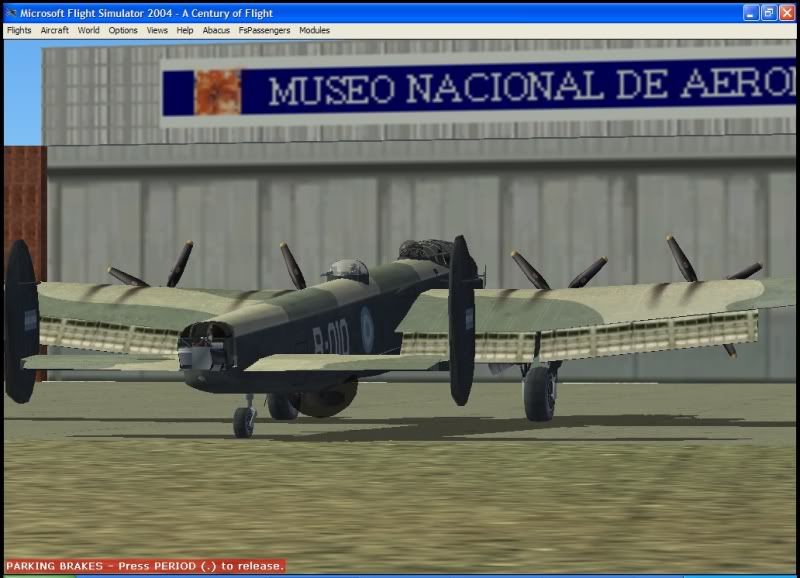The width and height of the screenshot is (800, 578).
Task: Open the FsPassengers menu
Action: [264, 31]
